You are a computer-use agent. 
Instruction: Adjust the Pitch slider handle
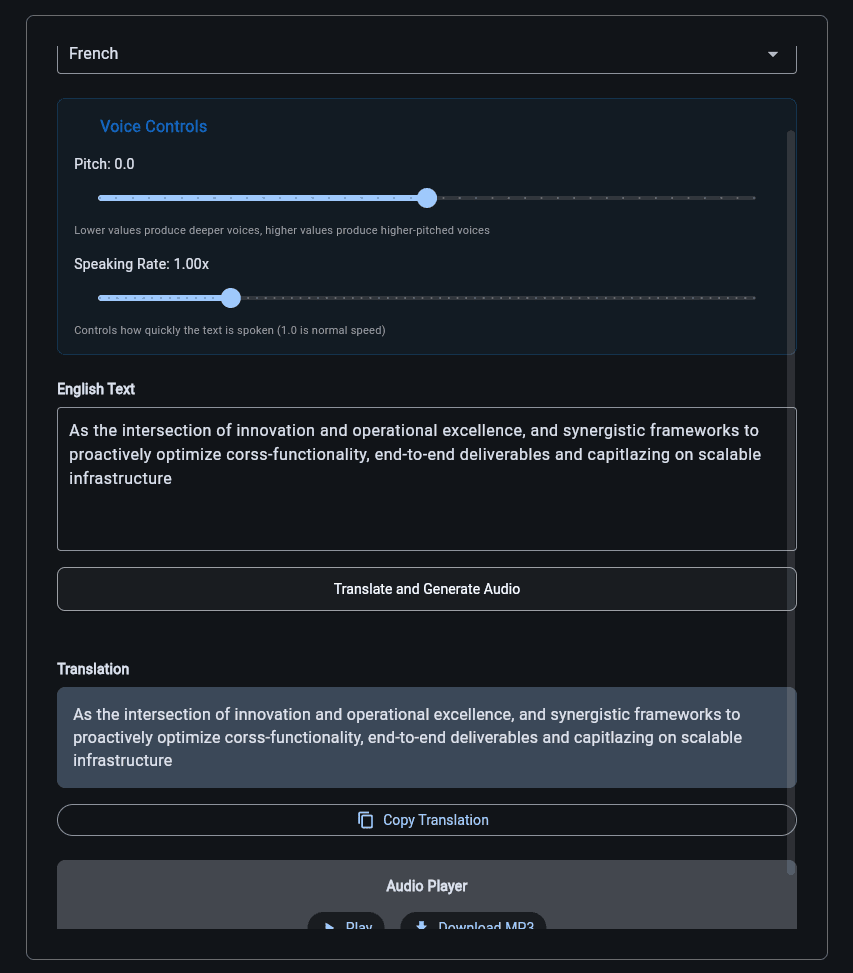(x=427, y=198)
